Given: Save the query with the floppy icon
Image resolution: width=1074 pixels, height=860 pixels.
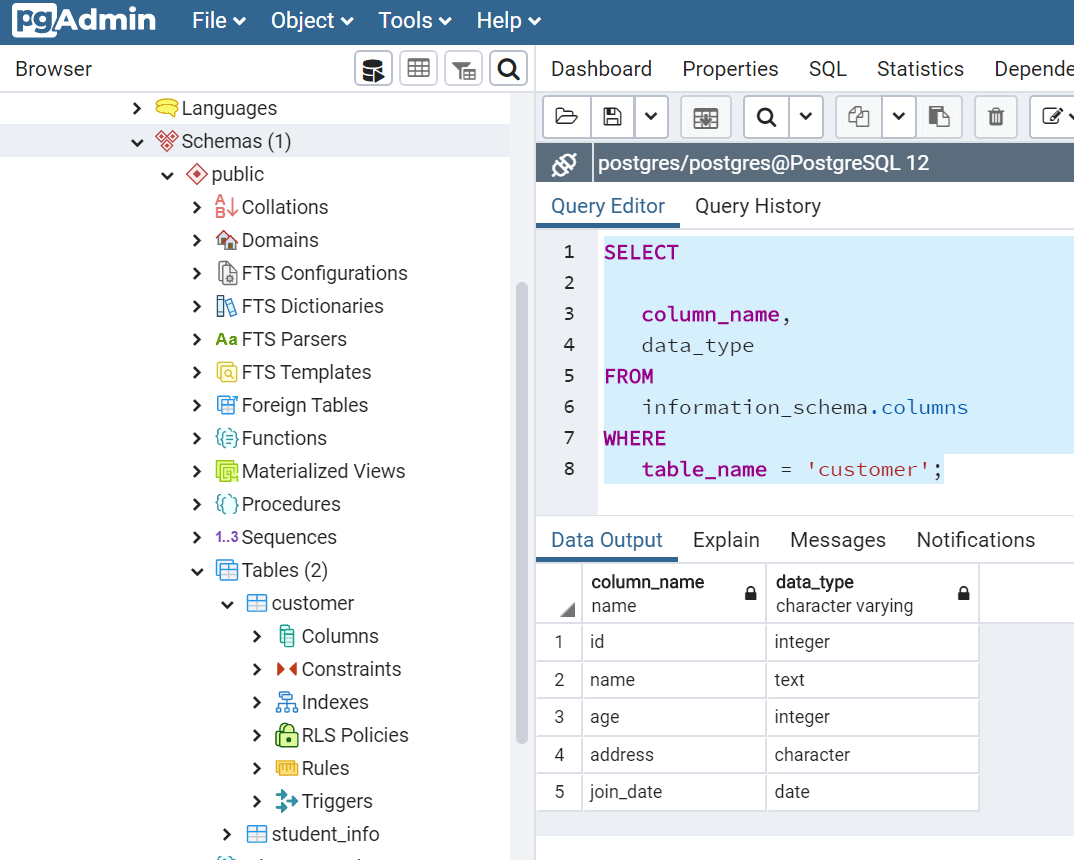Looking at the screenshot, I should click(x=612, y=117).
